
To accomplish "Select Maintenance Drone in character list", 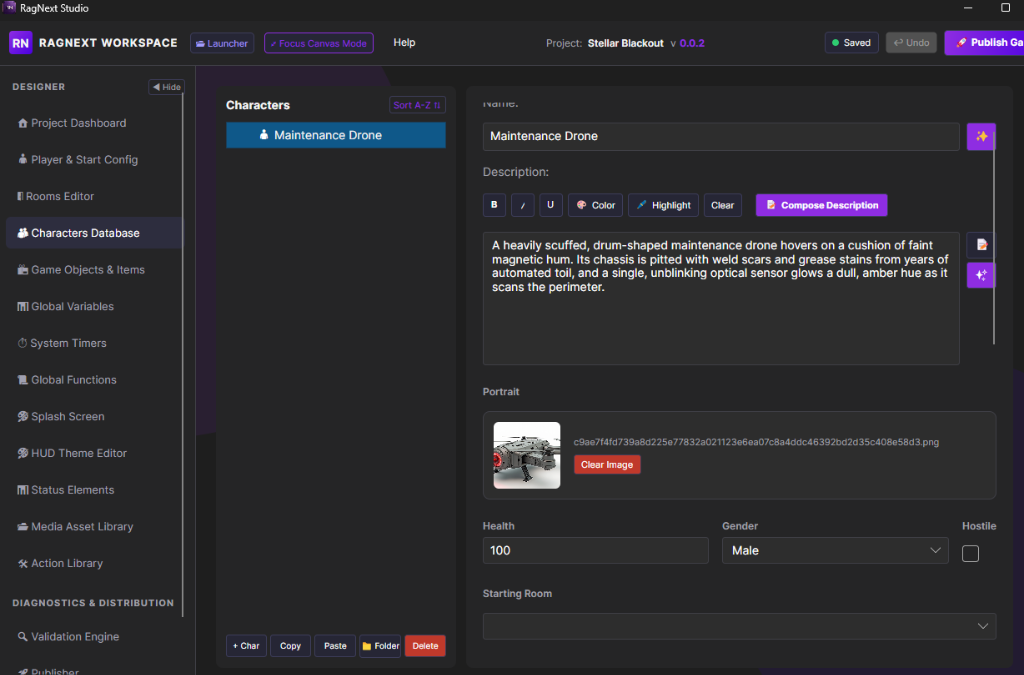I will pyautogui.click(x=336, y=135).
